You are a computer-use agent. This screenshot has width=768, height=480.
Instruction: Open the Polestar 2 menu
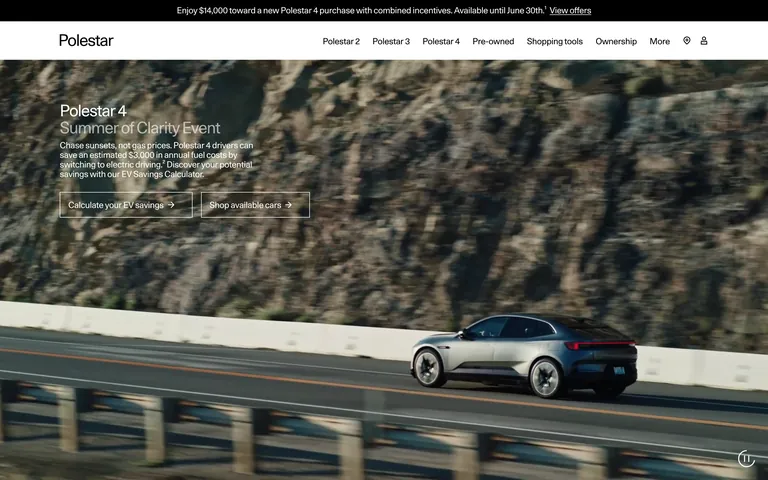tap(341, 41)
